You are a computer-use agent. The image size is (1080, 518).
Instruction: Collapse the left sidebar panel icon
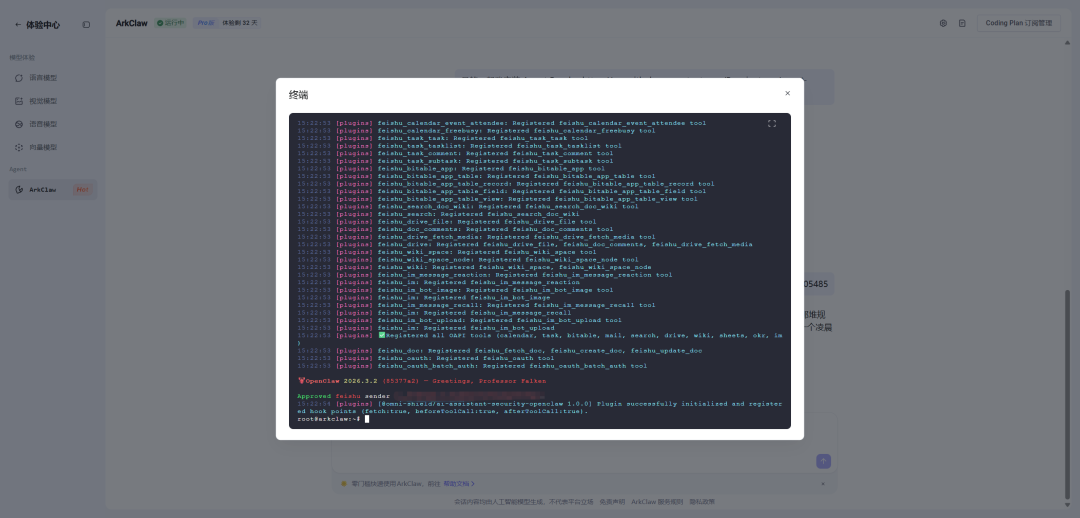click(x=86, y=25)
